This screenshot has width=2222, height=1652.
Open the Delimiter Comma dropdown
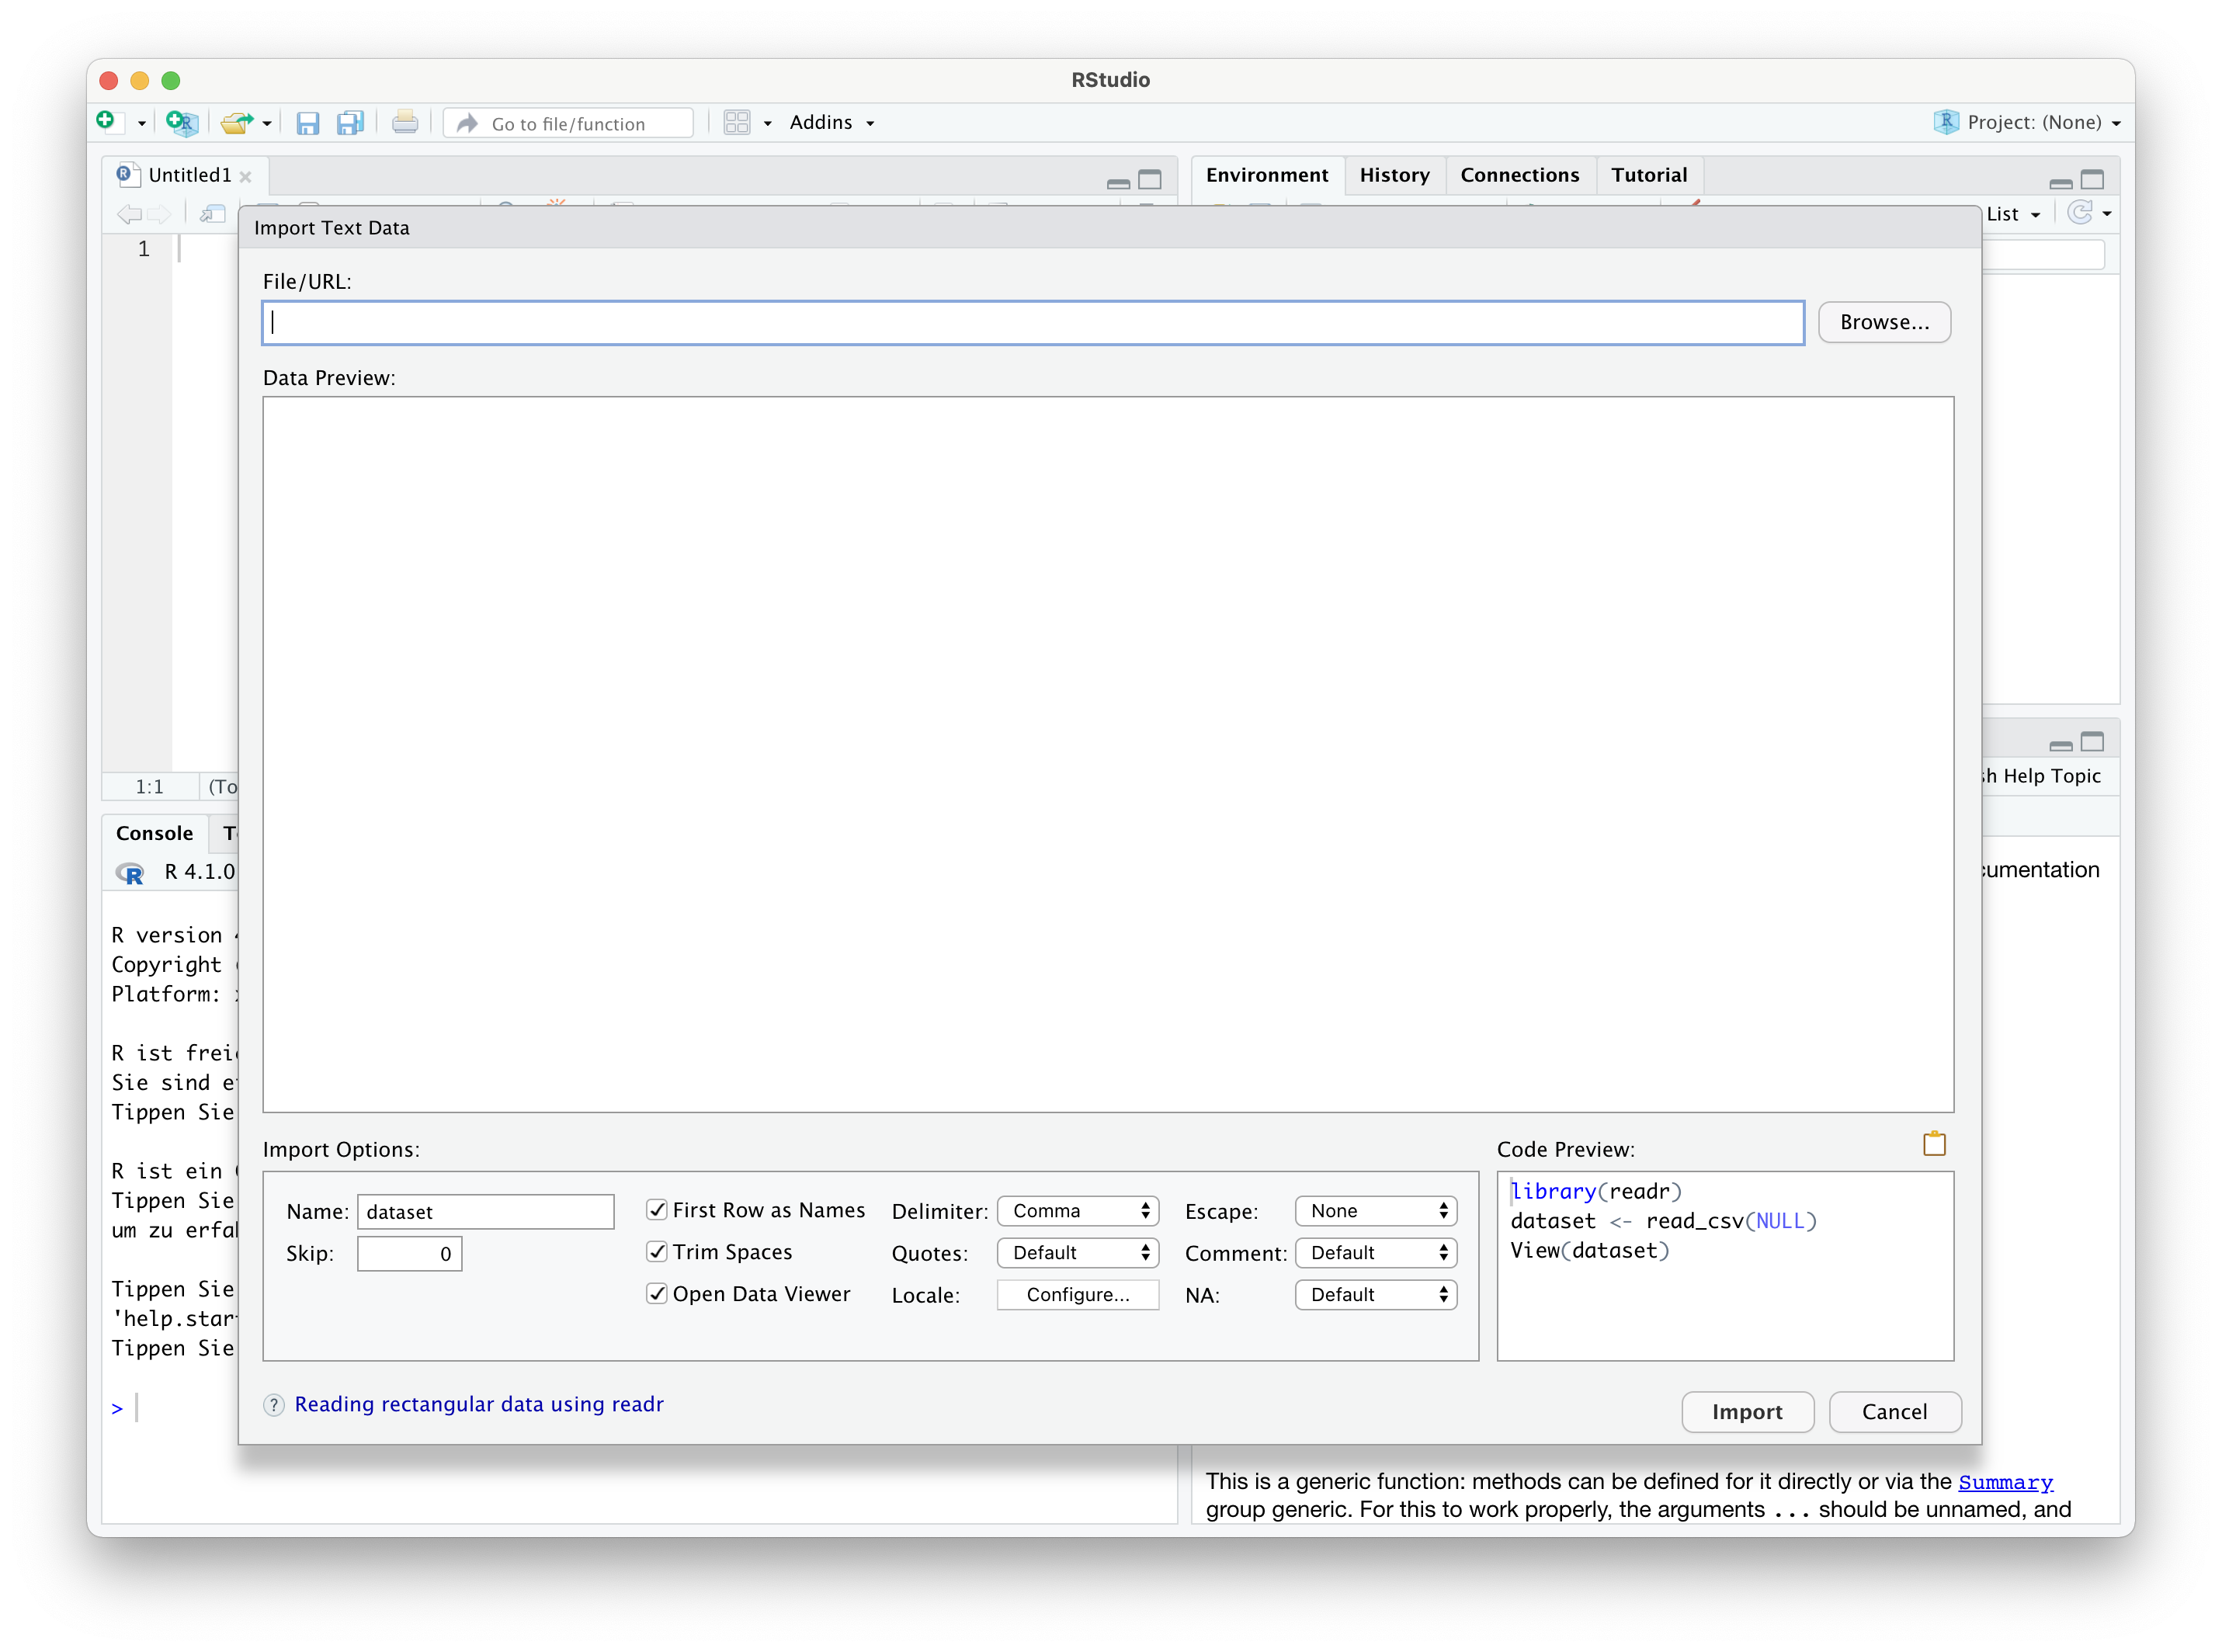pyautogui.click(x=1078, y=1211)
